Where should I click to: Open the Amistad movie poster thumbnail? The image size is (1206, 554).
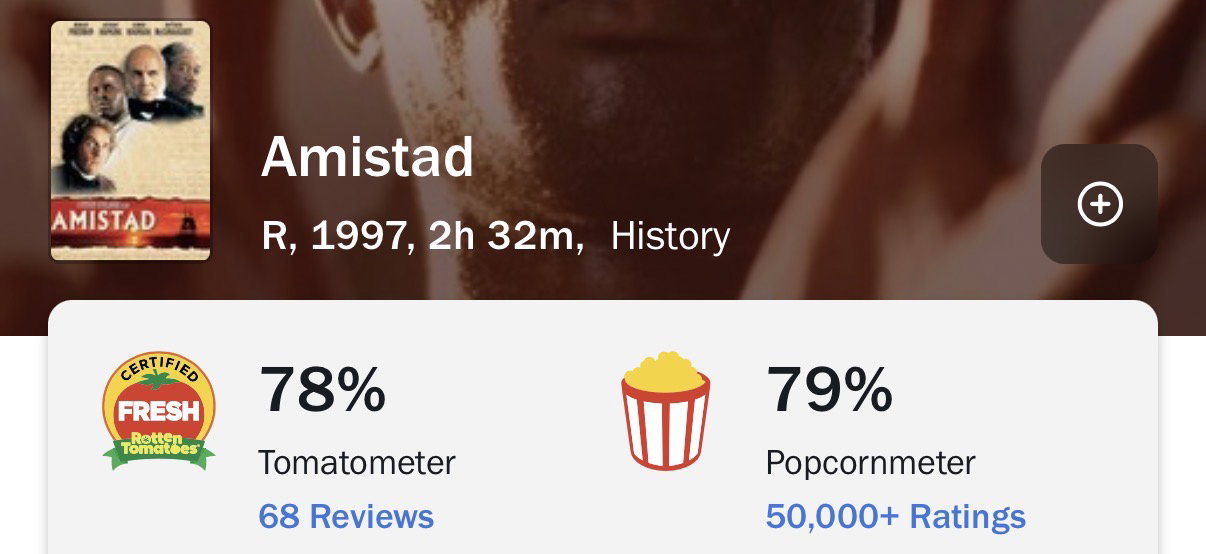pyautogui.click(x=131, y=141)
